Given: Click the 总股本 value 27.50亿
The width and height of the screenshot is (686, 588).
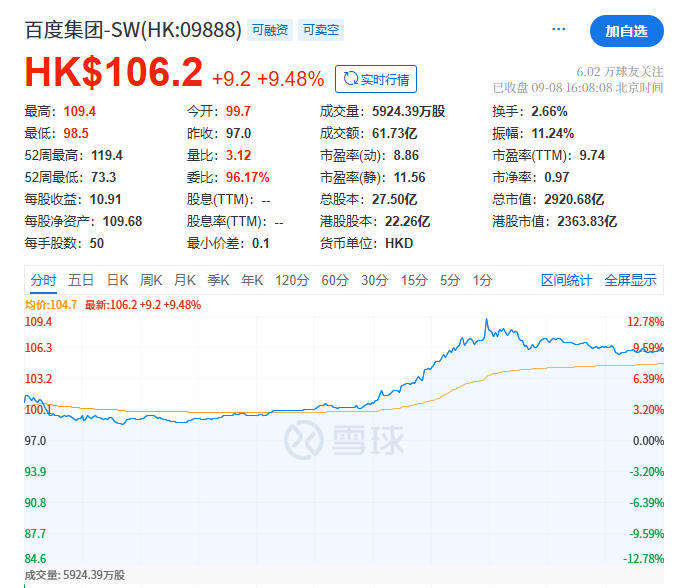Looking at the screenshot, I should coord(395,200).
